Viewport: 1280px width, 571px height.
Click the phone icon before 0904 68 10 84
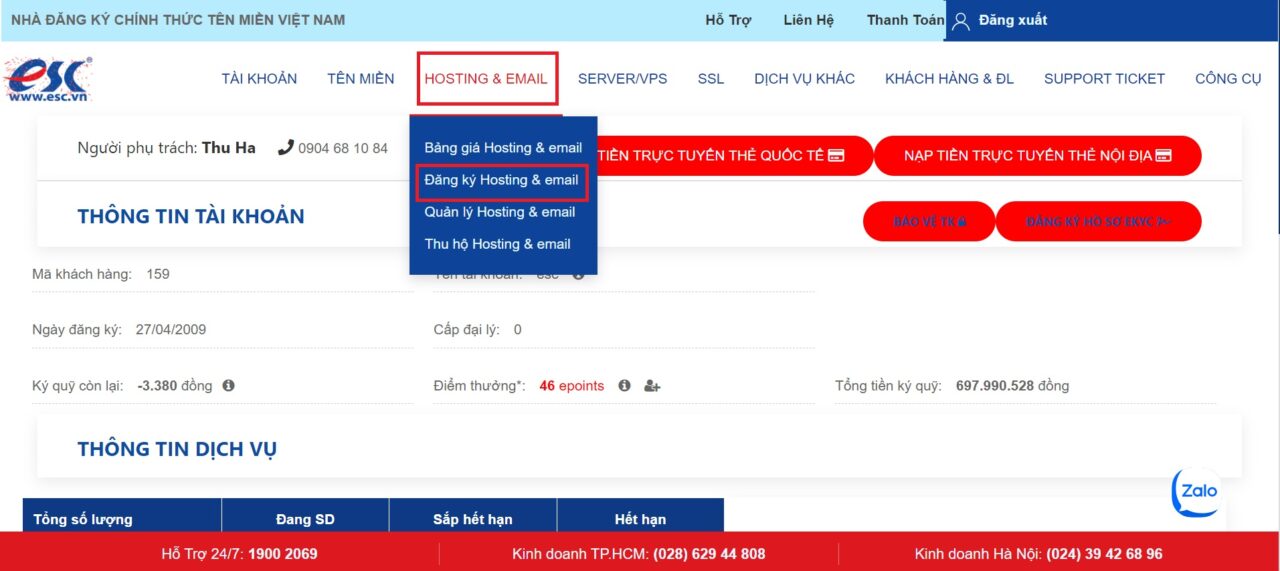point(286,148)
